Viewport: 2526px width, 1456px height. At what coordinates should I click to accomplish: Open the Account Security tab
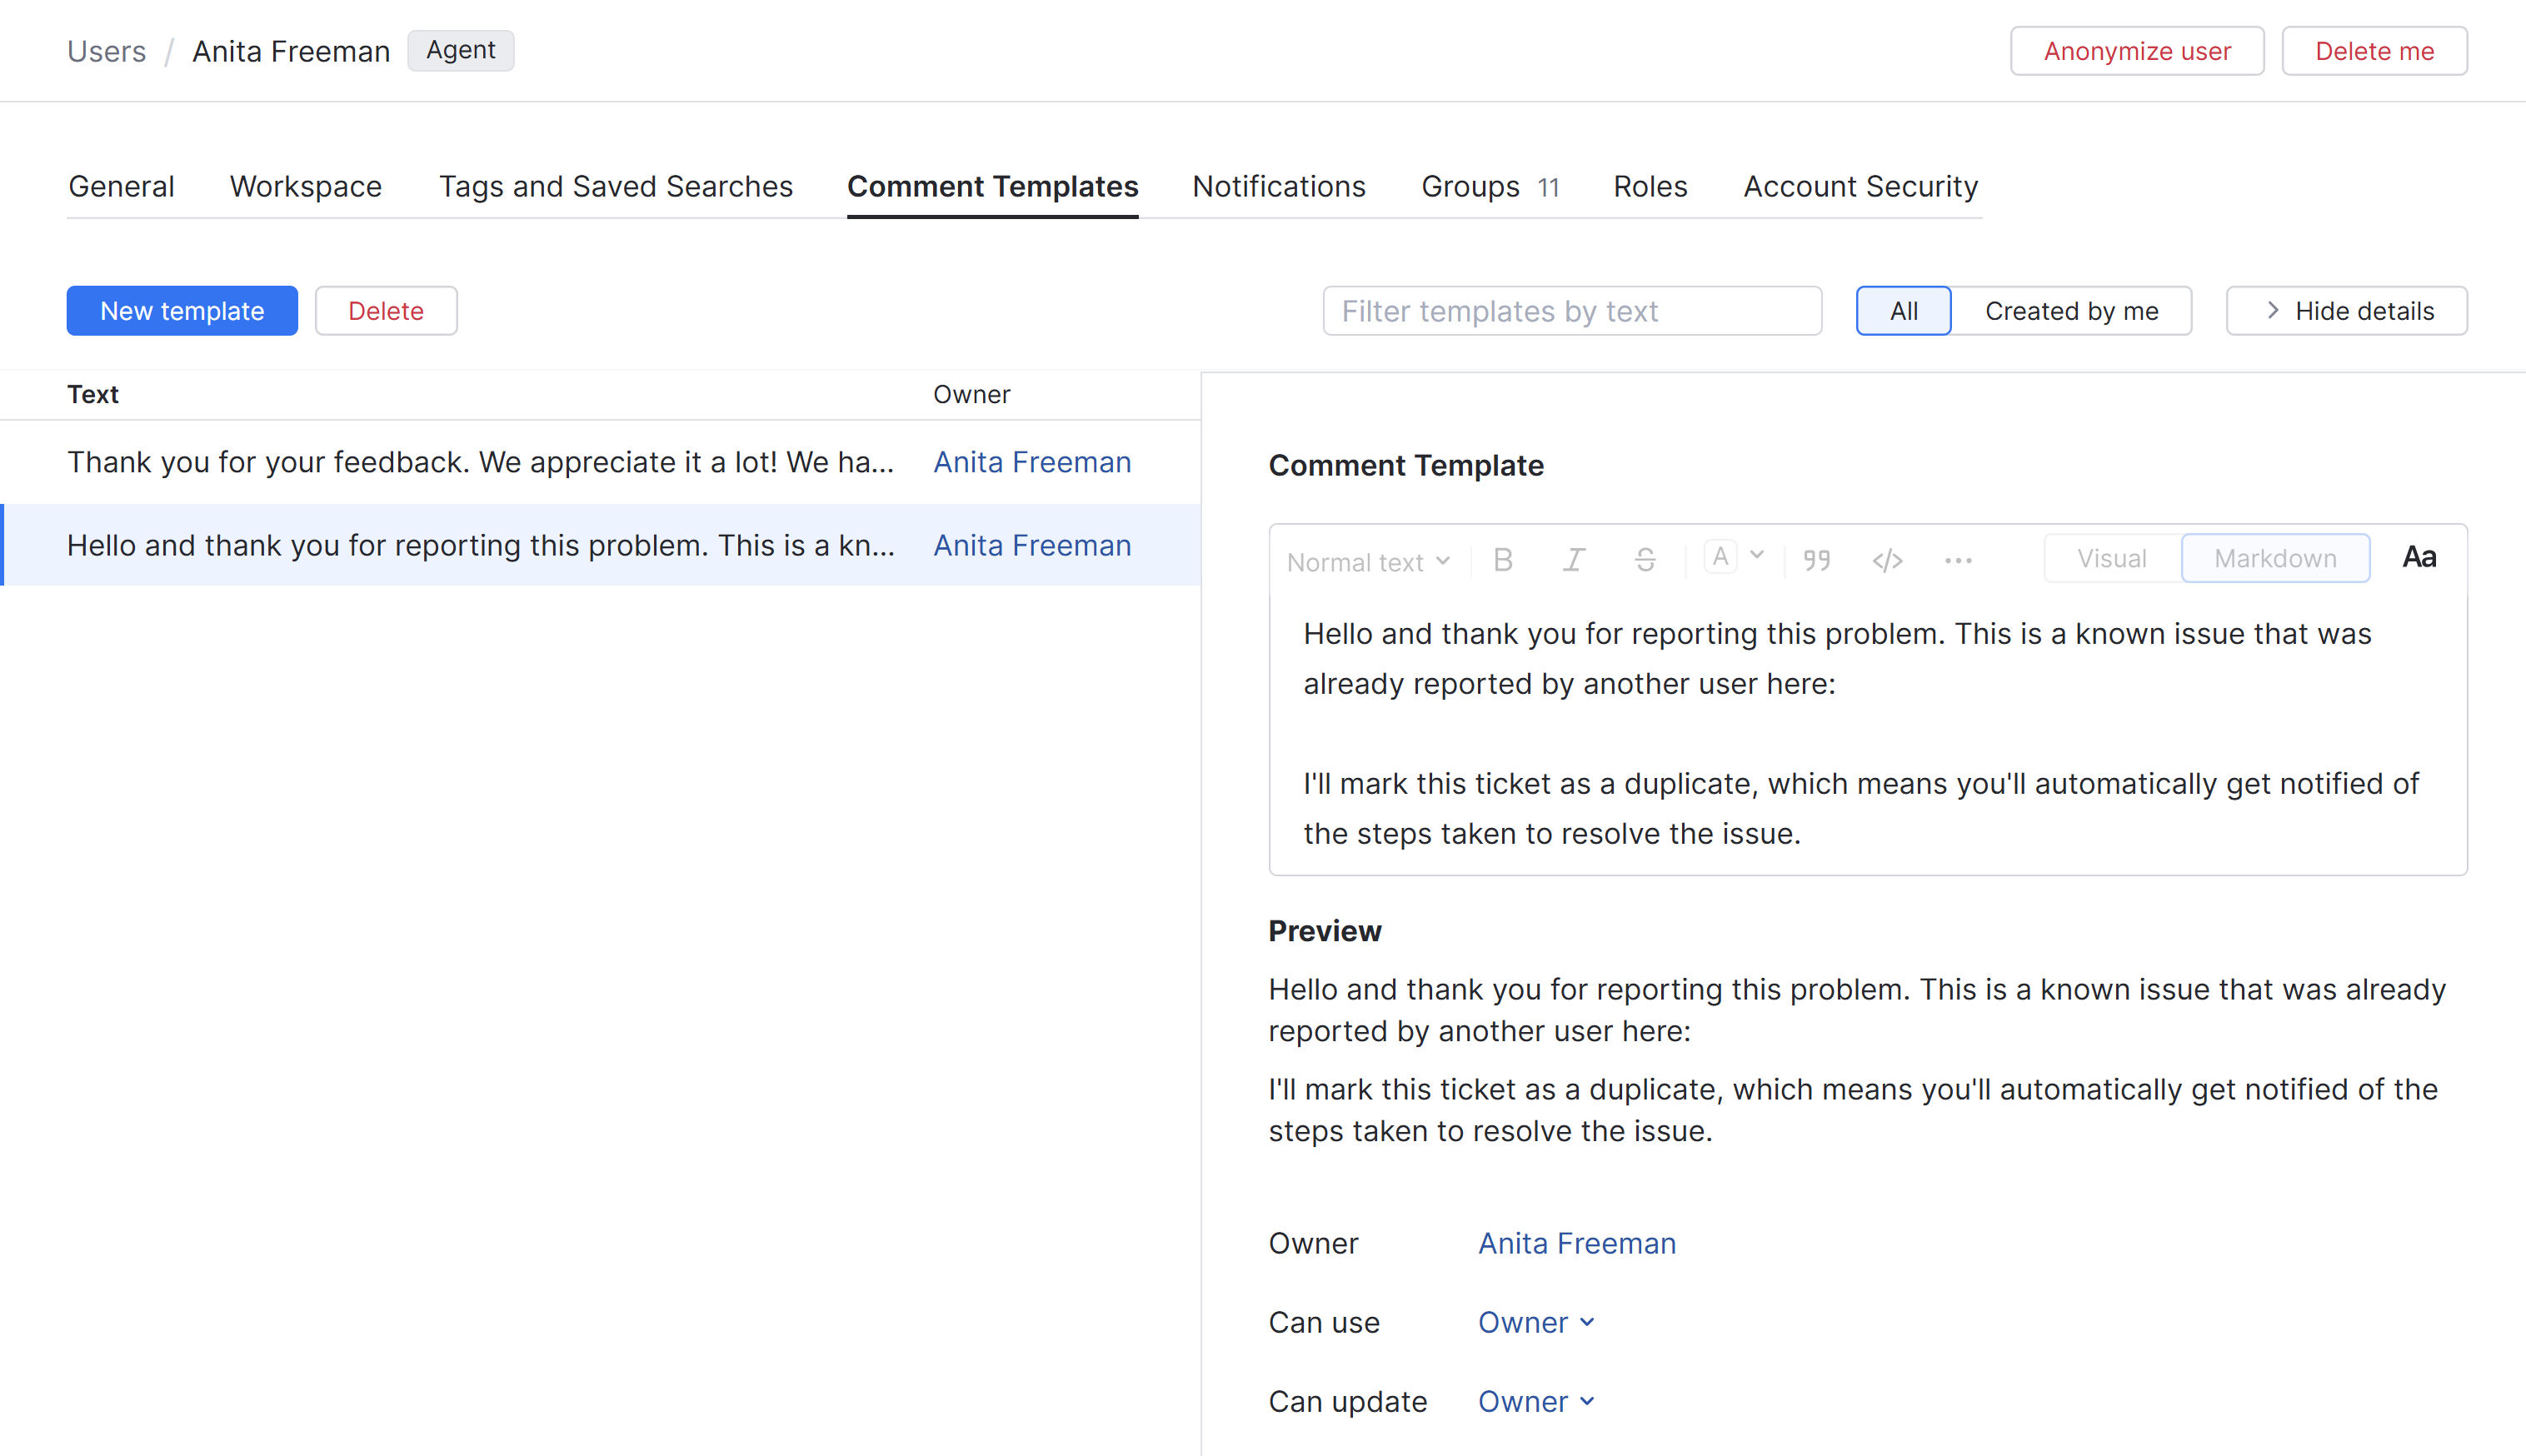click(1860, 186)
